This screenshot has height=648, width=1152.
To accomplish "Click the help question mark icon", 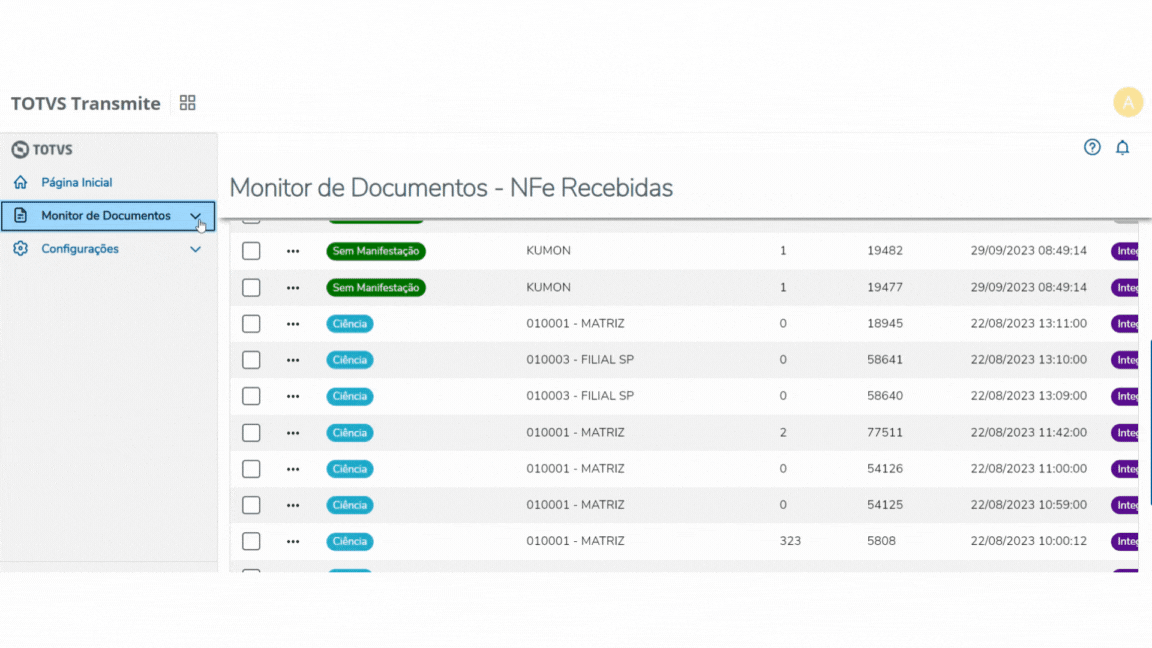I will tap(1092, 147).
